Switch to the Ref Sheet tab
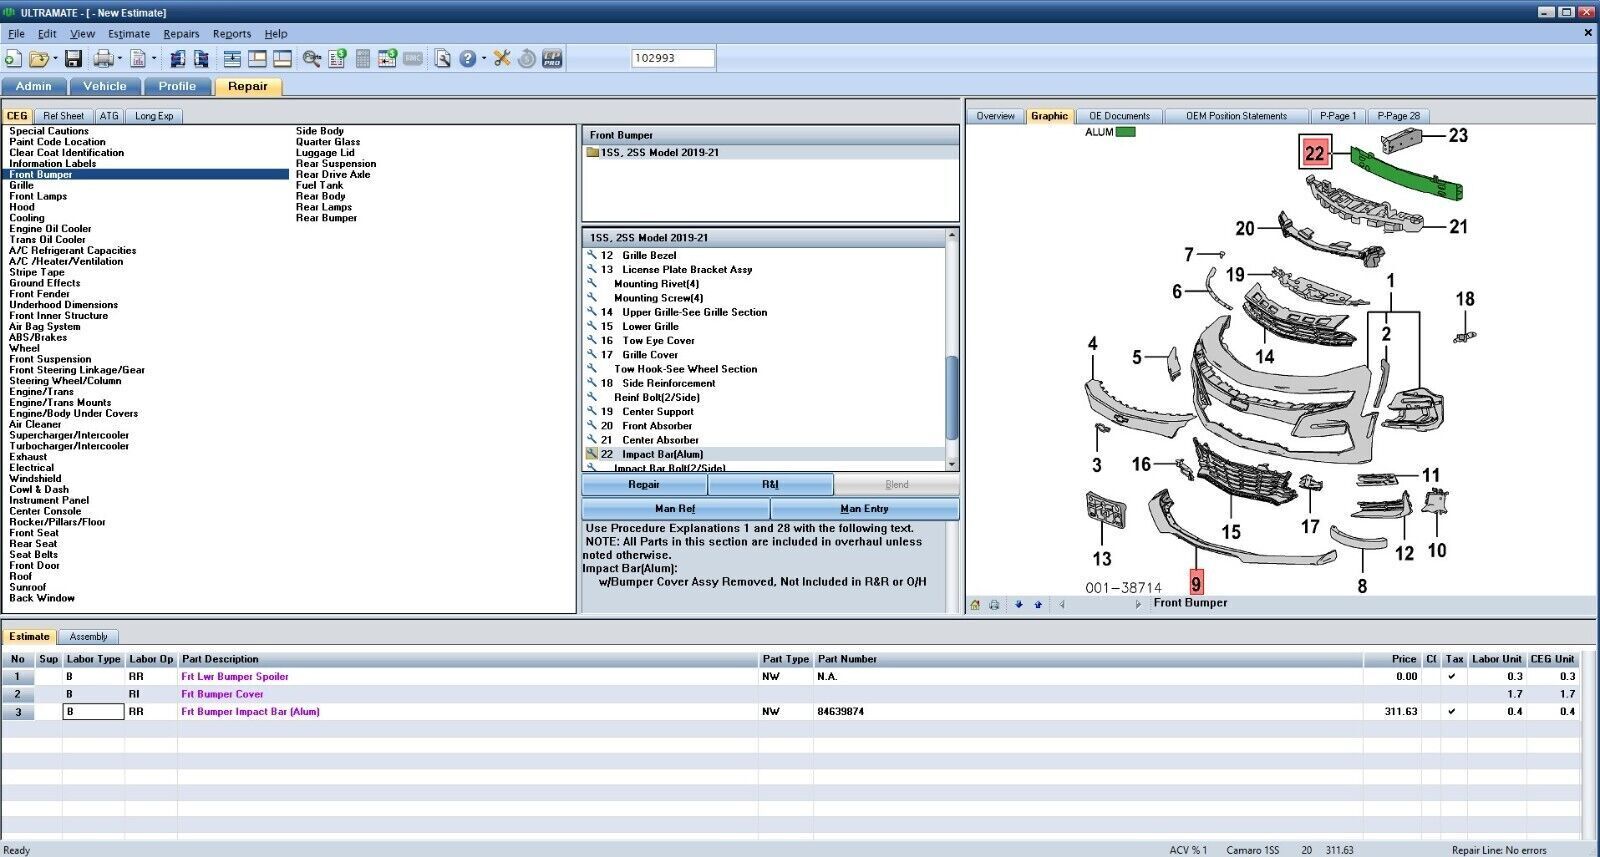 click(x=63, y=116)
